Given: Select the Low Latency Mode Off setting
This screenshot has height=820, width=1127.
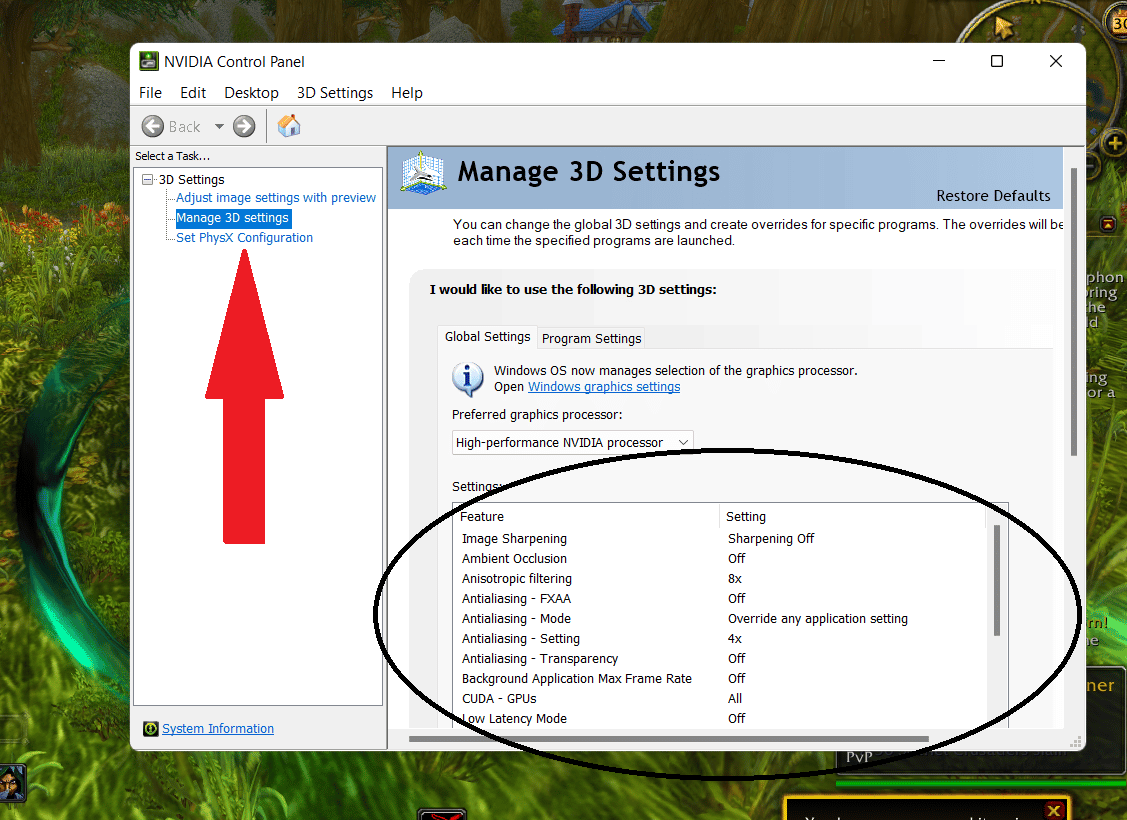Looking at the screenshot, I should [737, 718].
